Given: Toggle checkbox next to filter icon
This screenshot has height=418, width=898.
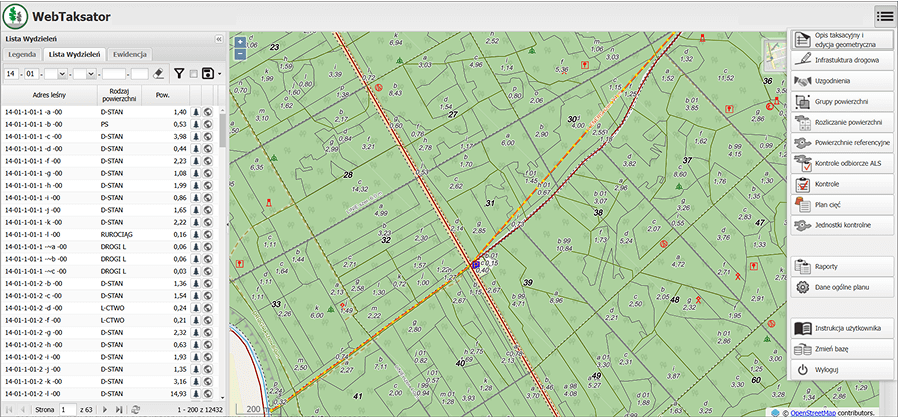Looking at the screenshot, I should [193, 74].
